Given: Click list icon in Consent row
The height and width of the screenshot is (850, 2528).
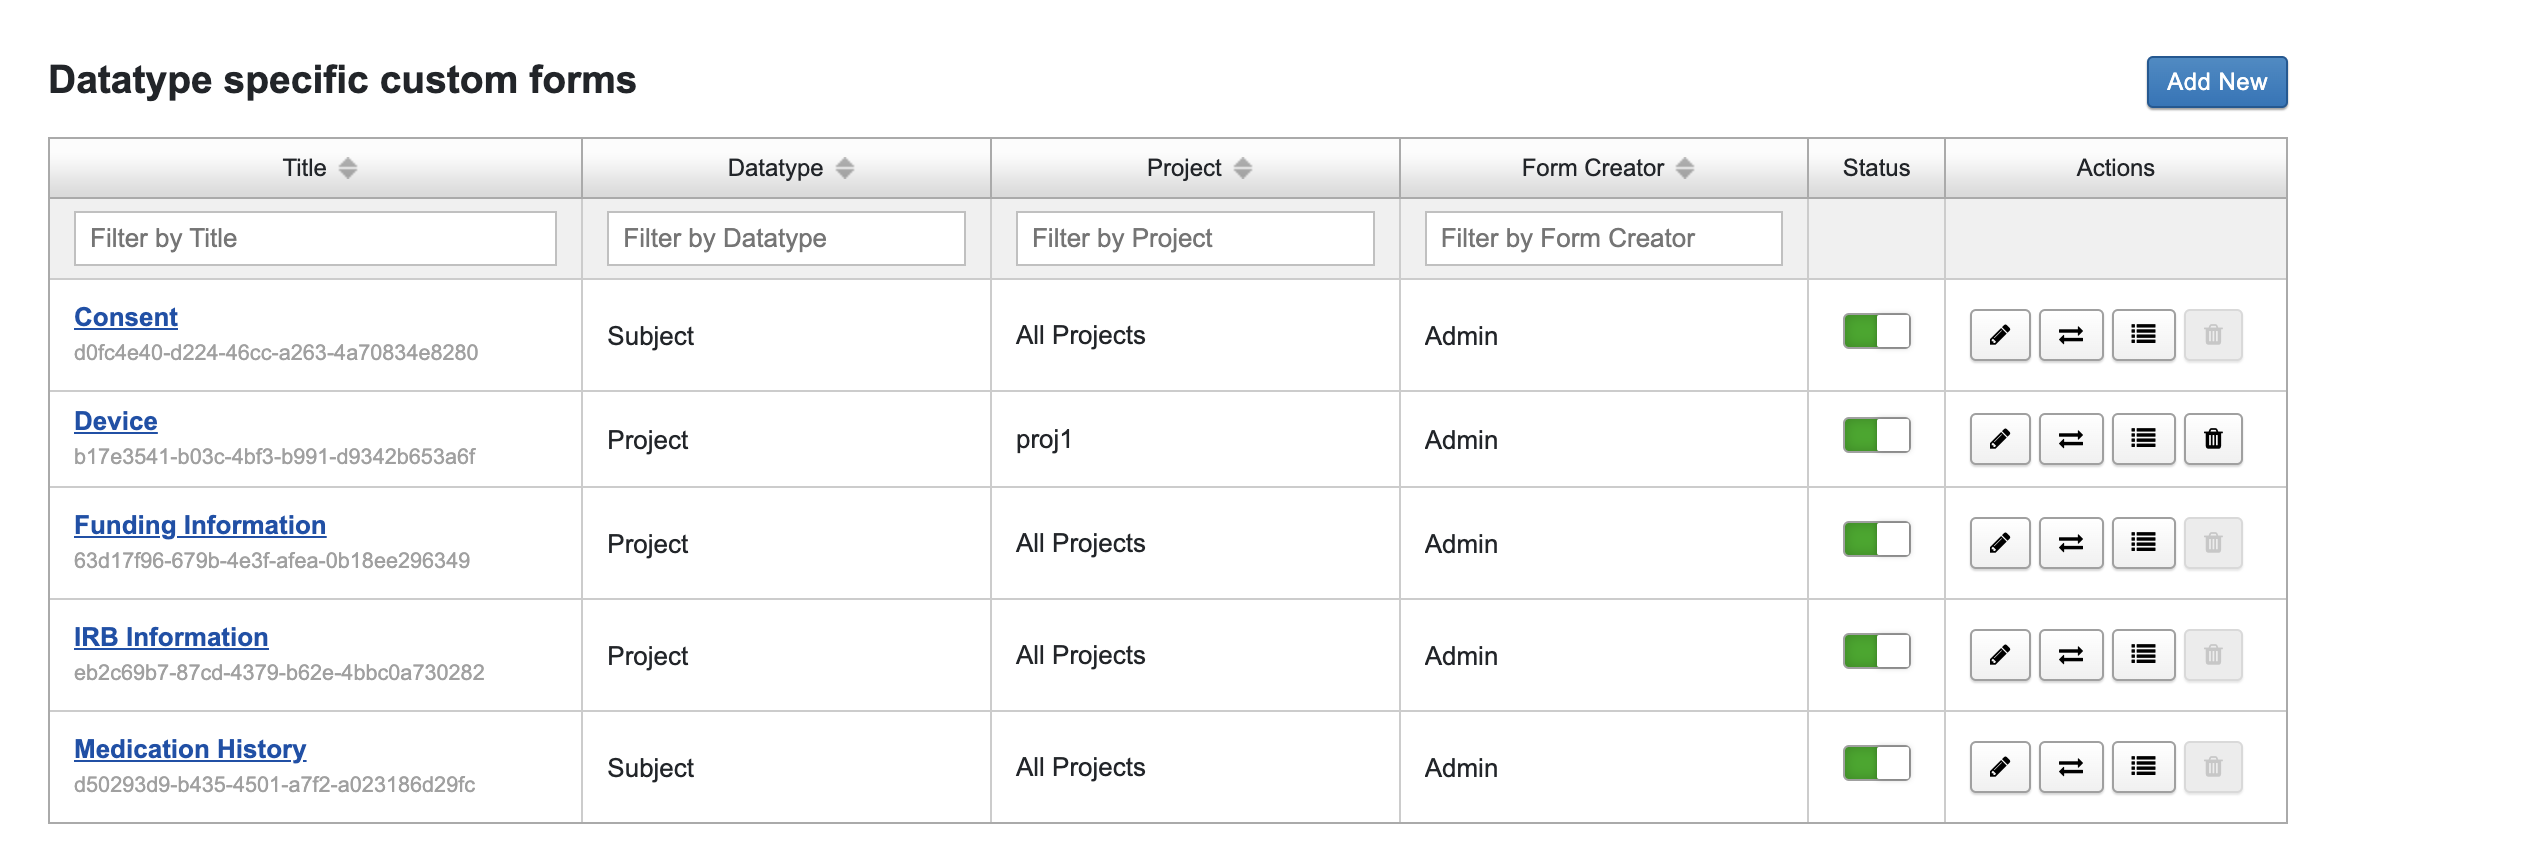Looking at the screenshot, I should (x=2143, y=335).
